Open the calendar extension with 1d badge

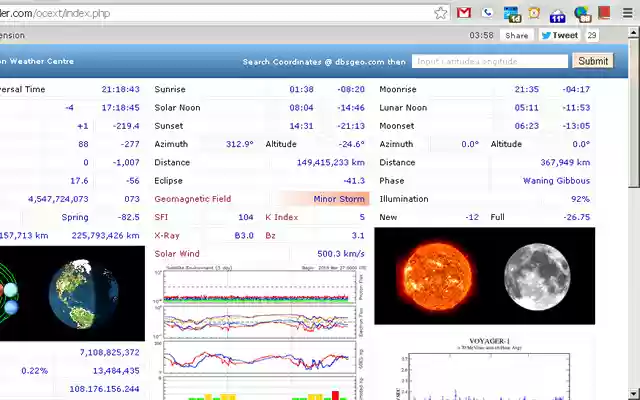click(x=511, y=14)
